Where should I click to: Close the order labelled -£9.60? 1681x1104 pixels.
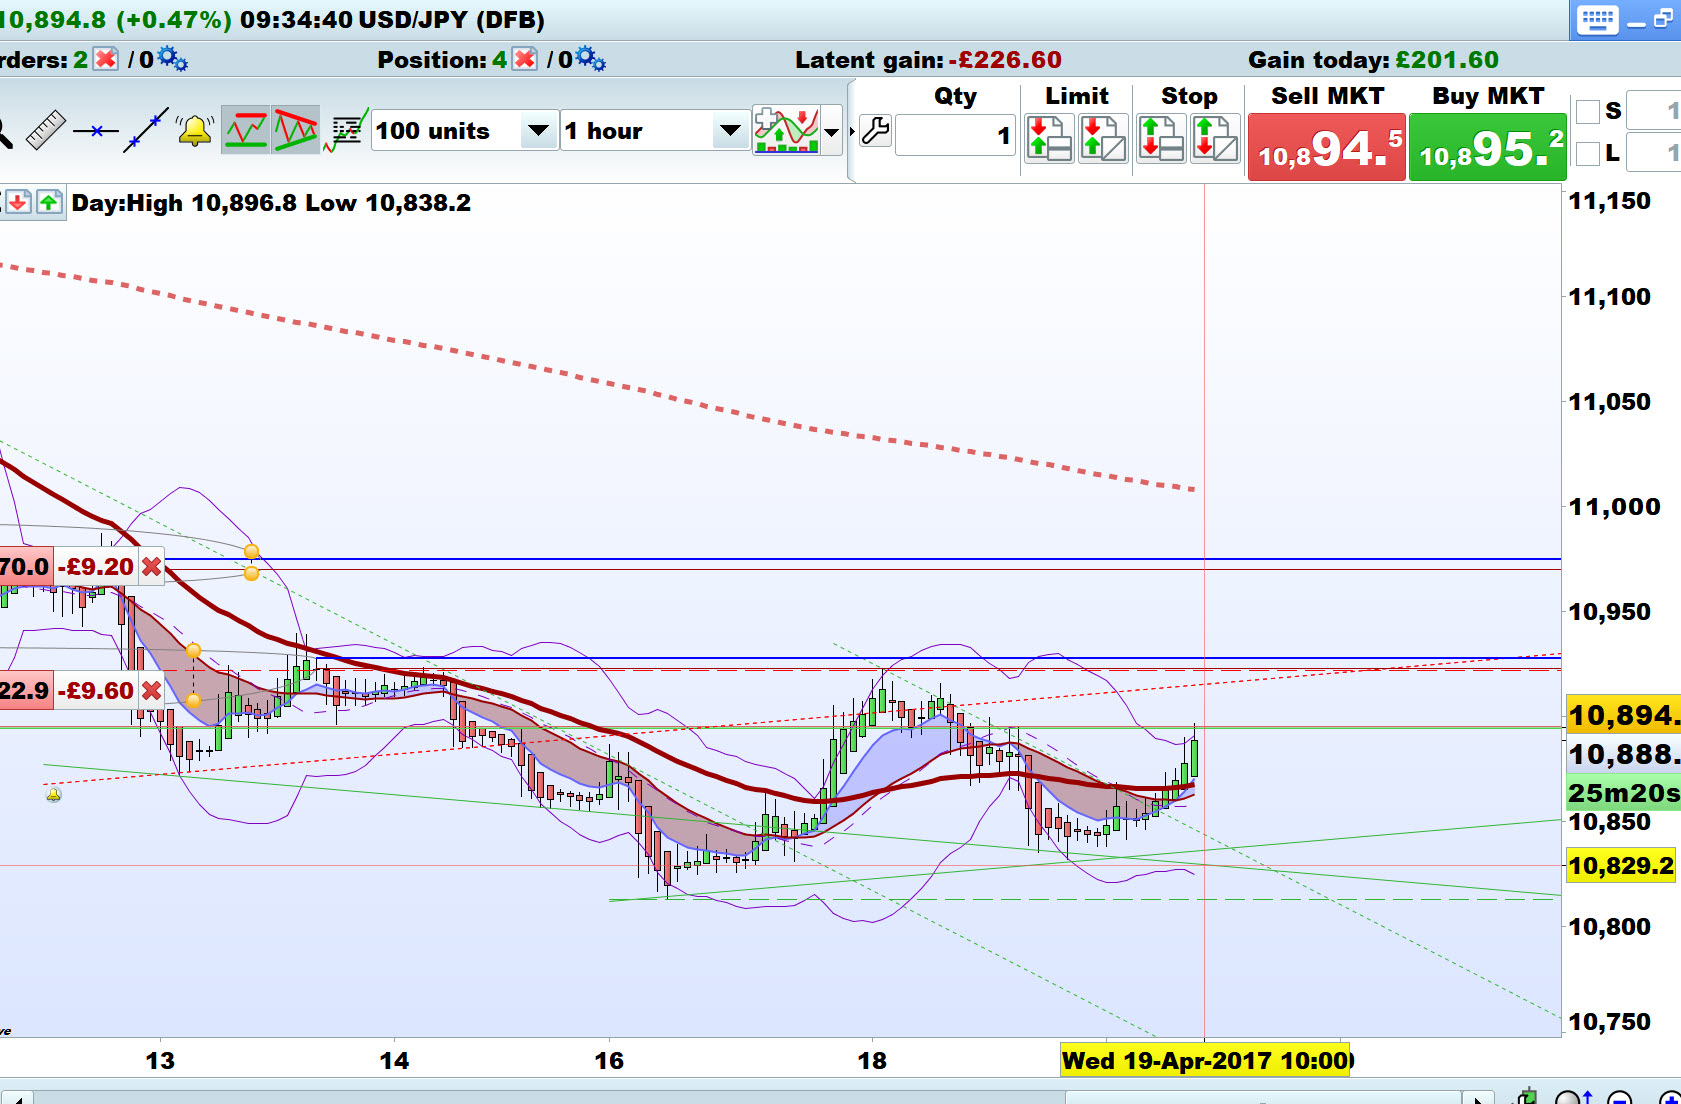(151, 691)
